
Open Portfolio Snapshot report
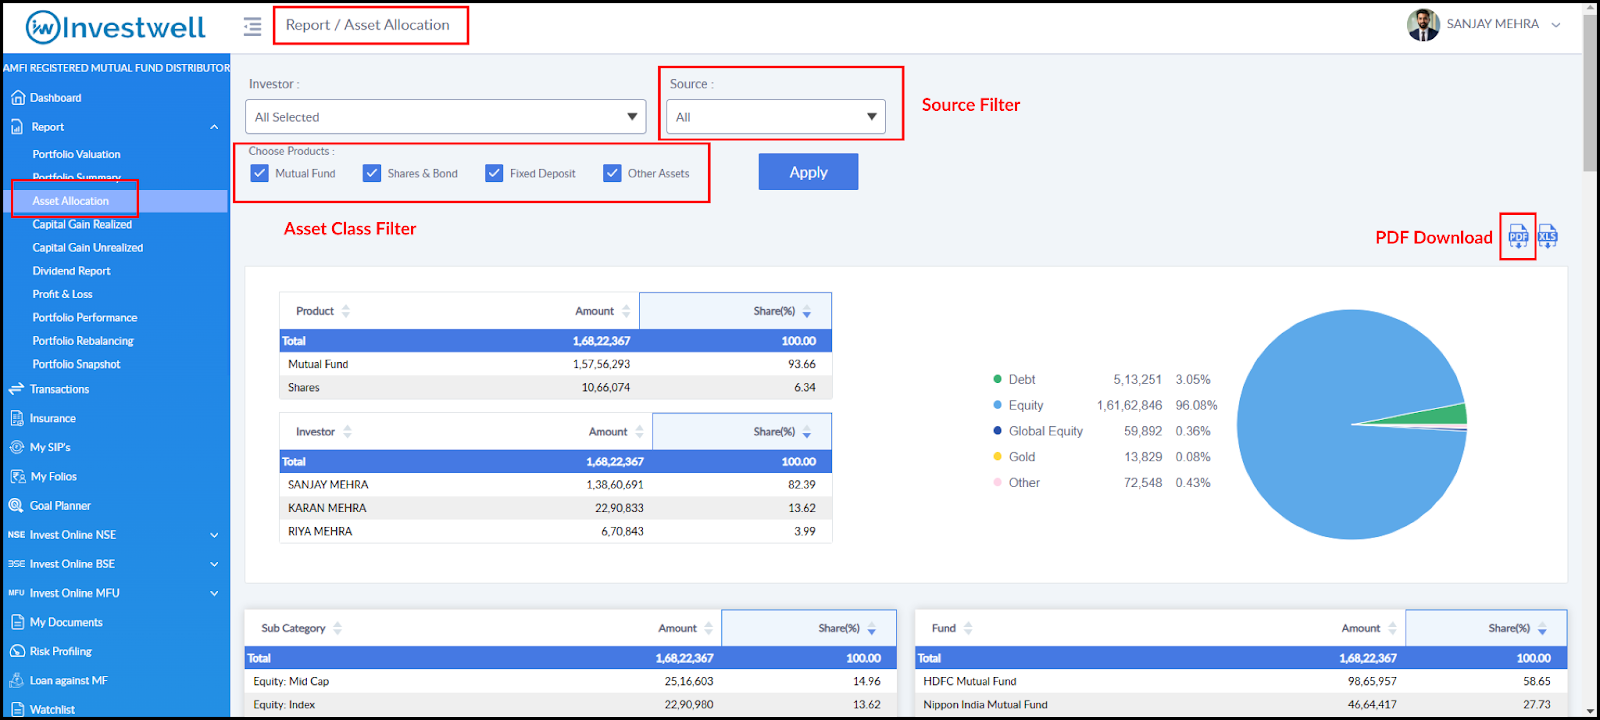click(x=76, y=364)
